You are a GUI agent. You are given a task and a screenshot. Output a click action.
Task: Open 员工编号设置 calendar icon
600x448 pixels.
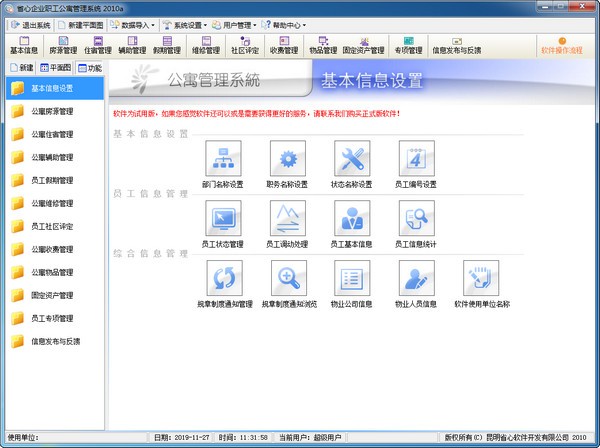pyautogui.click(x=416, y=158)
